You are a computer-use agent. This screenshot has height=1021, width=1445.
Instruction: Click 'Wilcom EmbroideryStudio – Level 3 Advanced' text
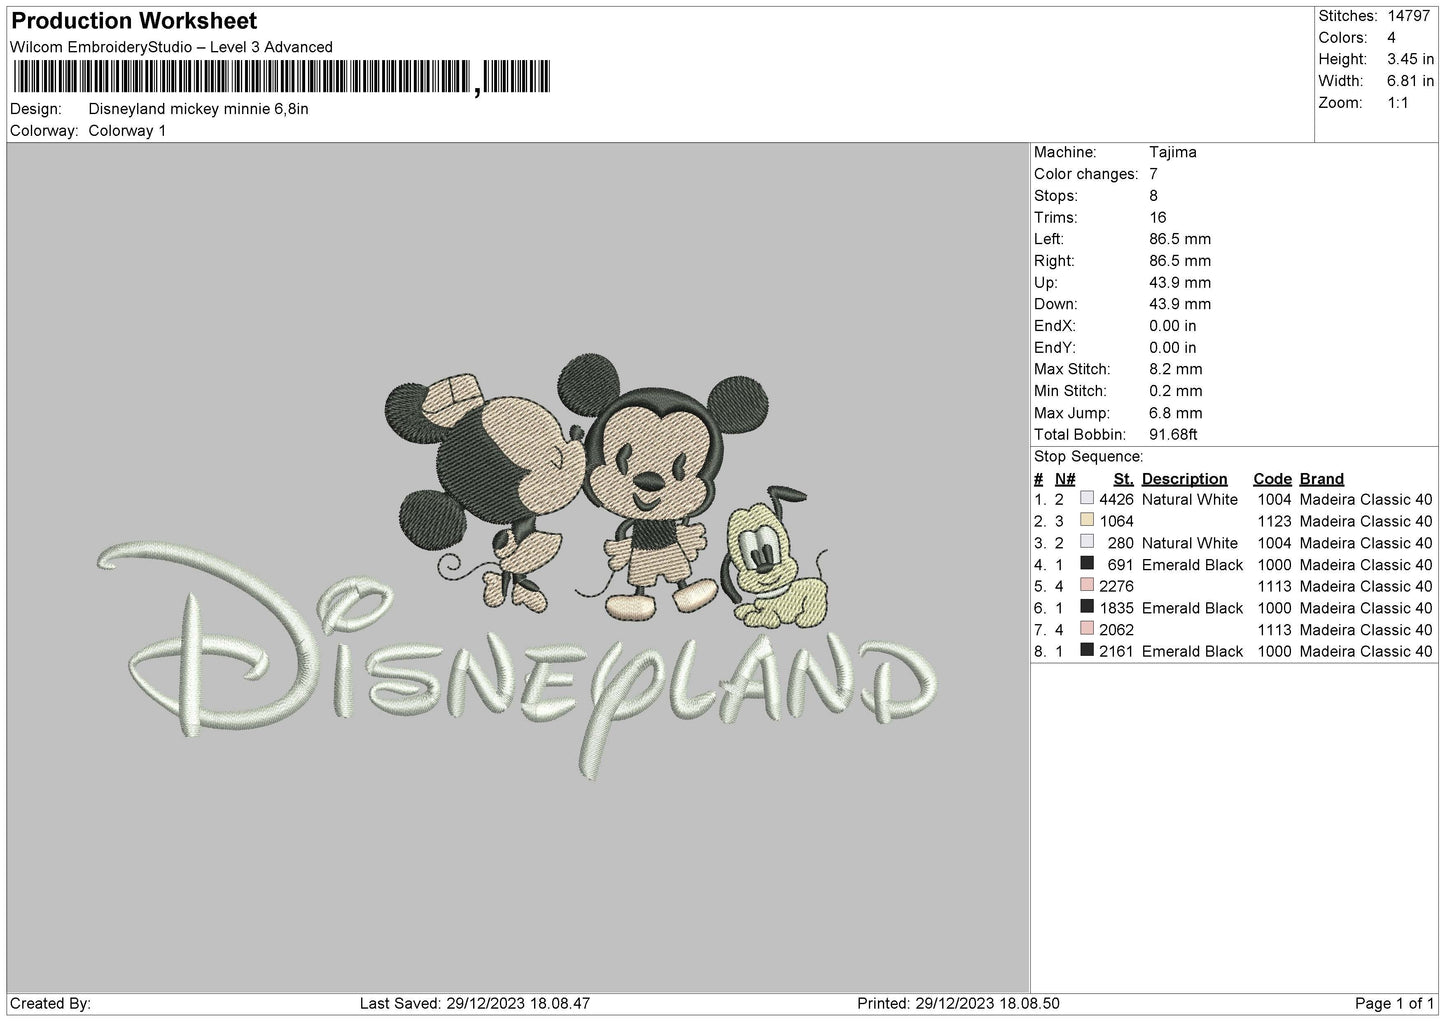click(171, 47)
